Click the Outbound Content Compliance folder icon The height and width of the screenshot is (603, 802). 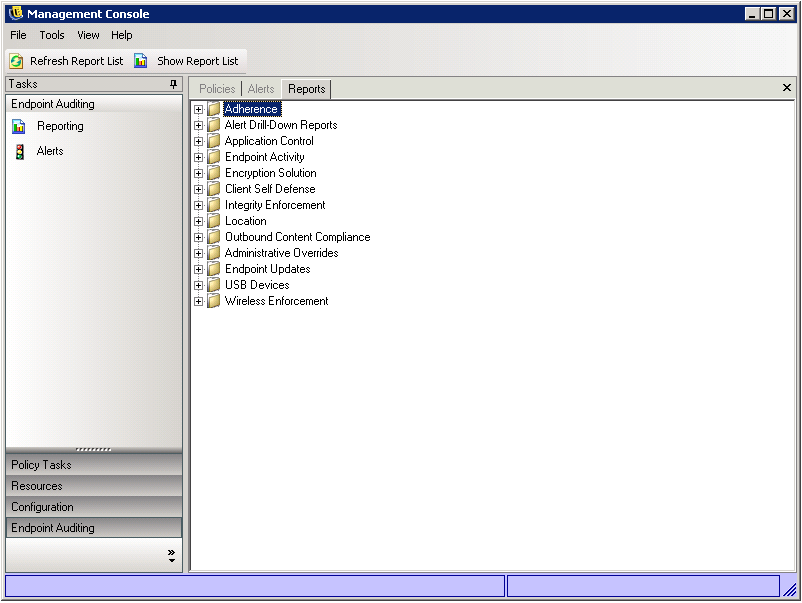(x=214, y=237)
